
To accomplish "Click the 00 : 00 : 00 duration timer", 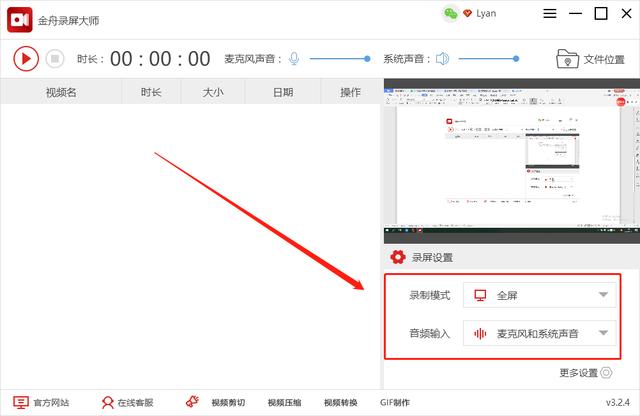I will pos(160,59).
